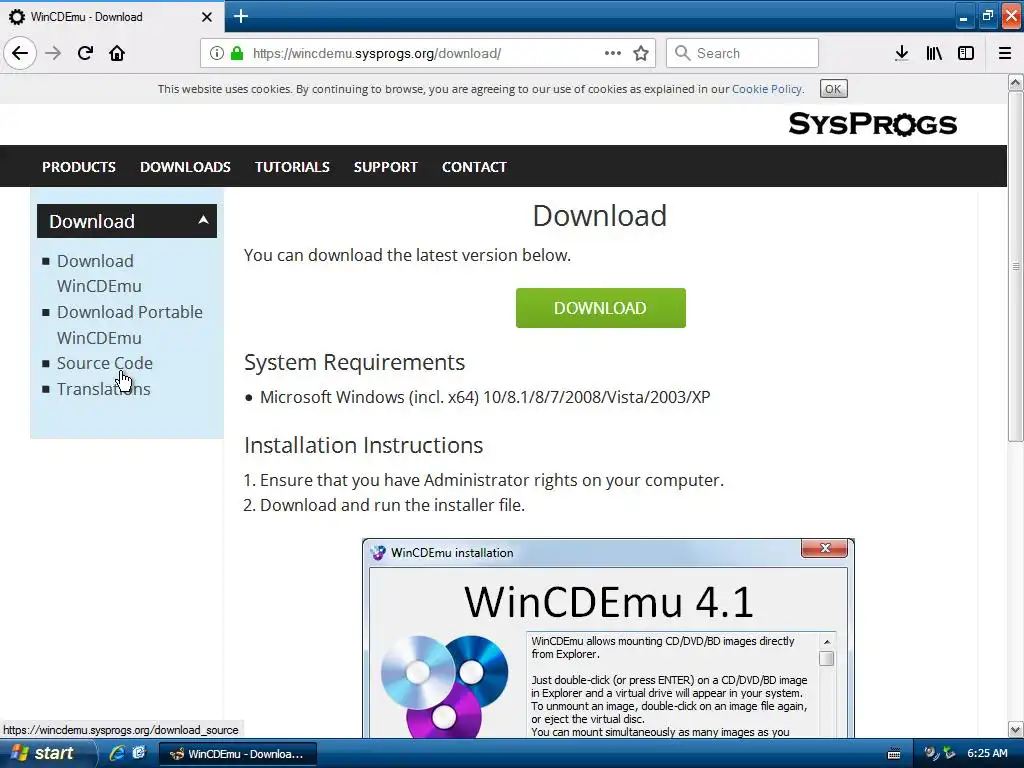Screen dimensions: 1024x768
Task: Open page actions three-dot menu
Action: coord(613,53)
